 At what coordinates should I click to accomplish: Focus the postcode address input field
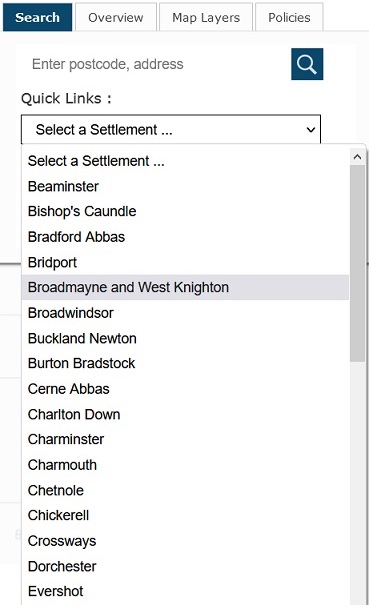[155, 64]
